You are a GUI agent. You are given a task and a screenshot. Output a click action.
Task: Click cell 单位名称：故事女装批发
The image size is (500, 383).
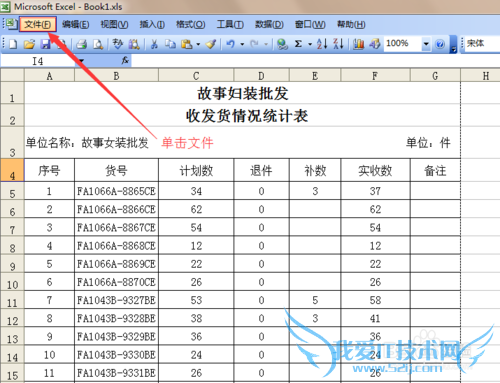[87, 143]
